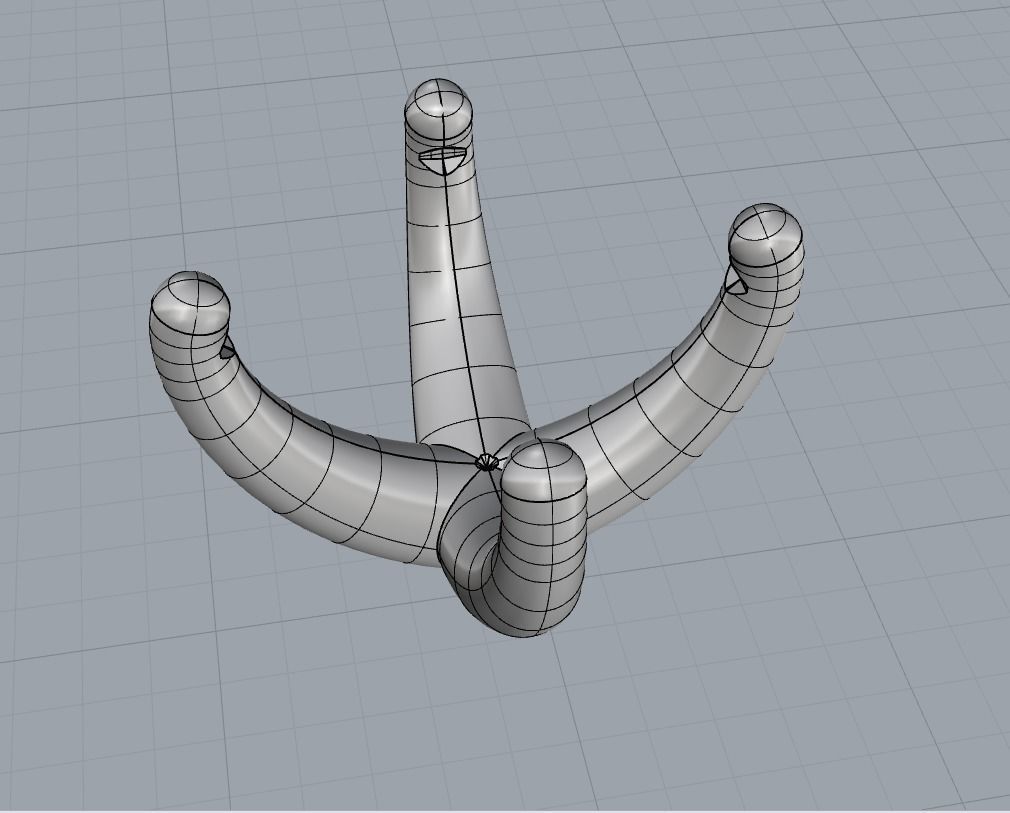
Task: Select the rounded tip of the upright center prong
Action: [439, 108]
